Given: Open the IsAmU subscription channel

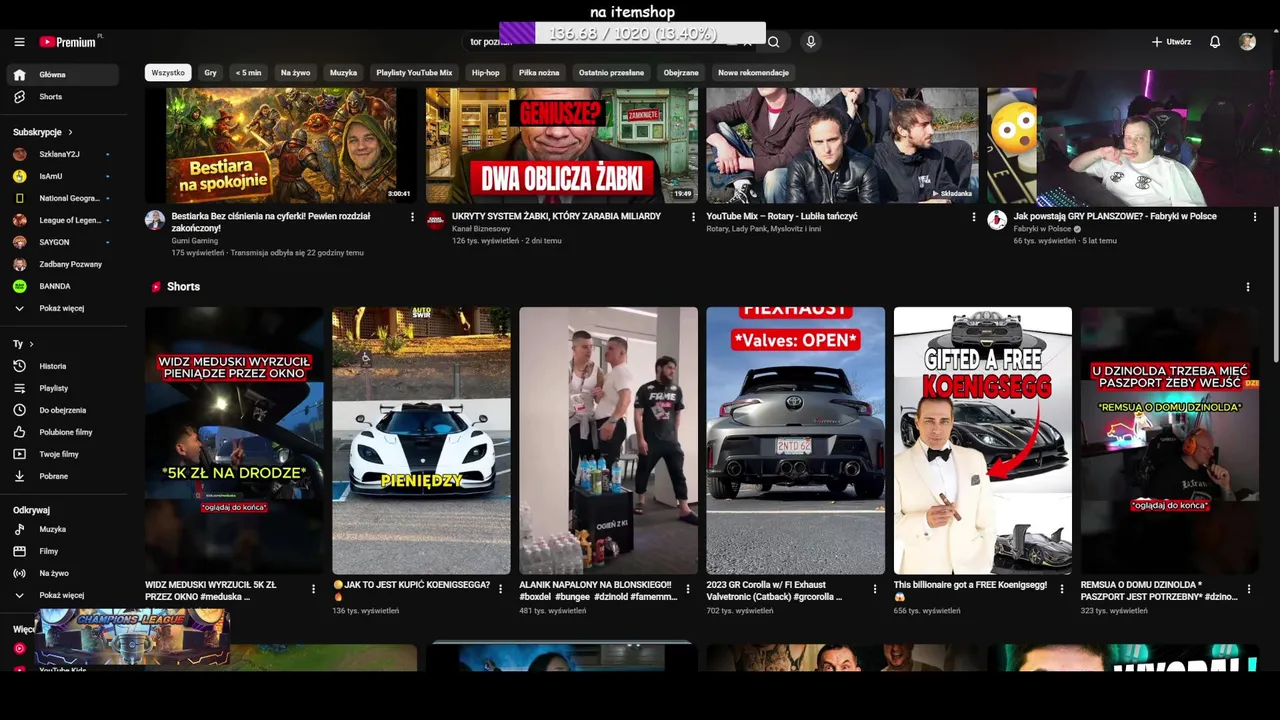Looking at the screenshot, I should tap(62, 176).
